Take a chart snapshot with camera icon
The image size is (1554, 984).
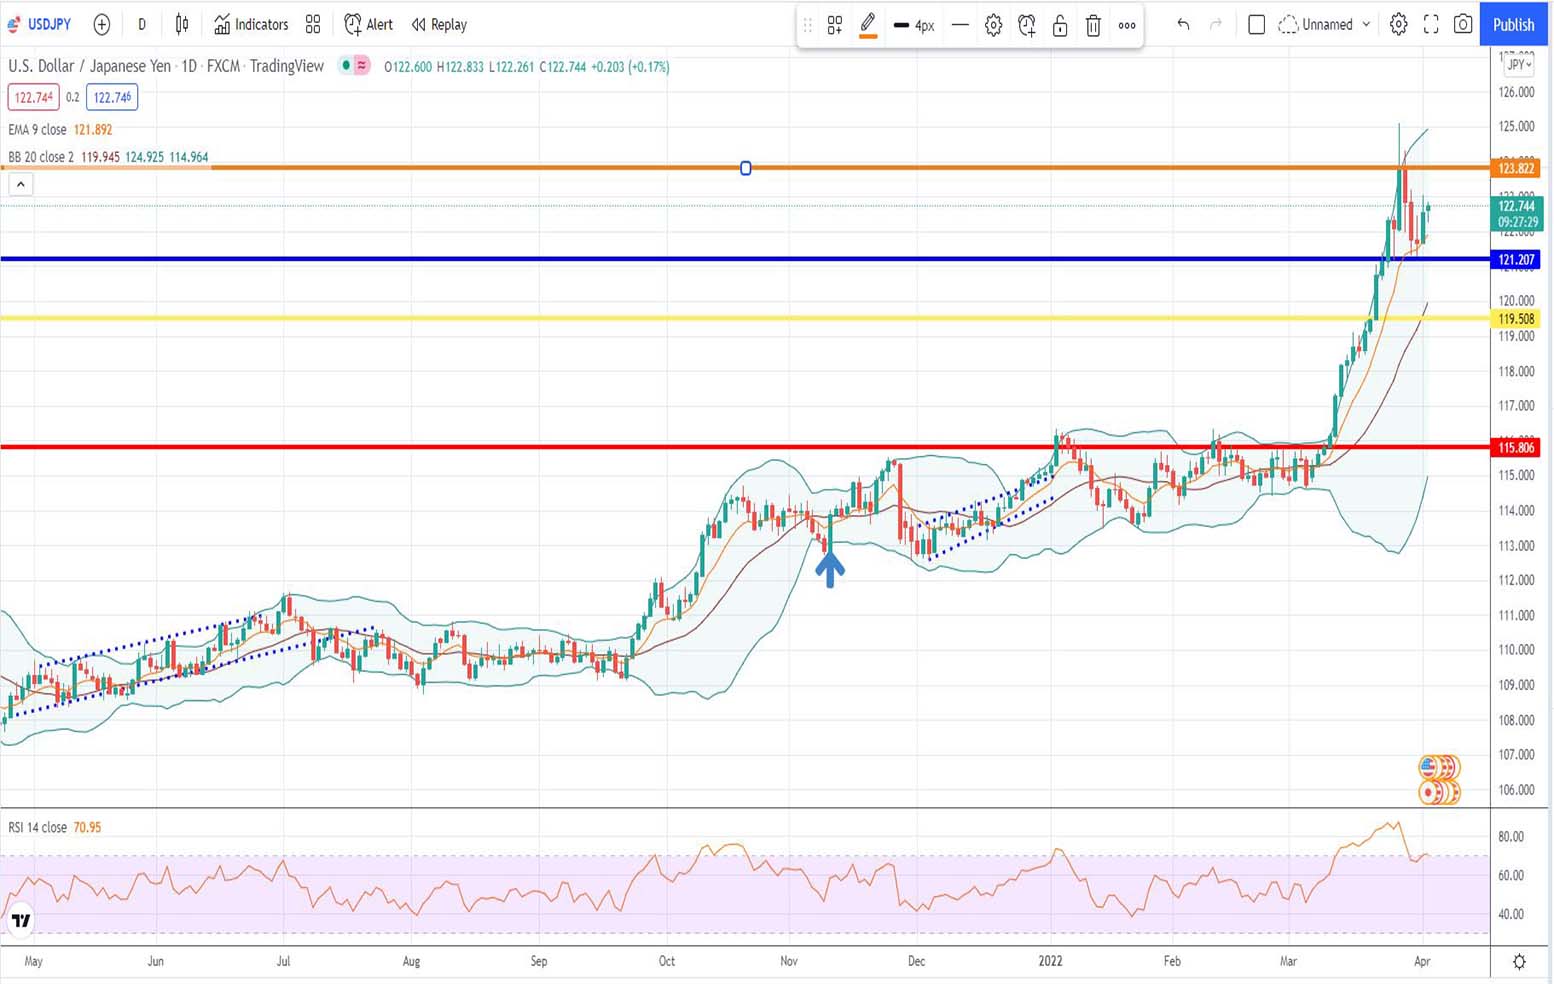tap(1462, 24)
